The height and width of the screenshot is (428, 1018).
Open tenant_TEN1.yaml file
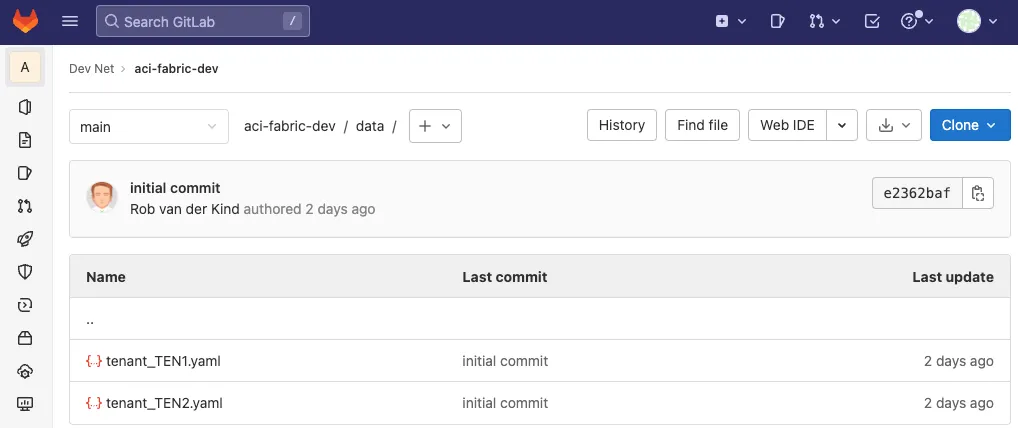point(163,361)
